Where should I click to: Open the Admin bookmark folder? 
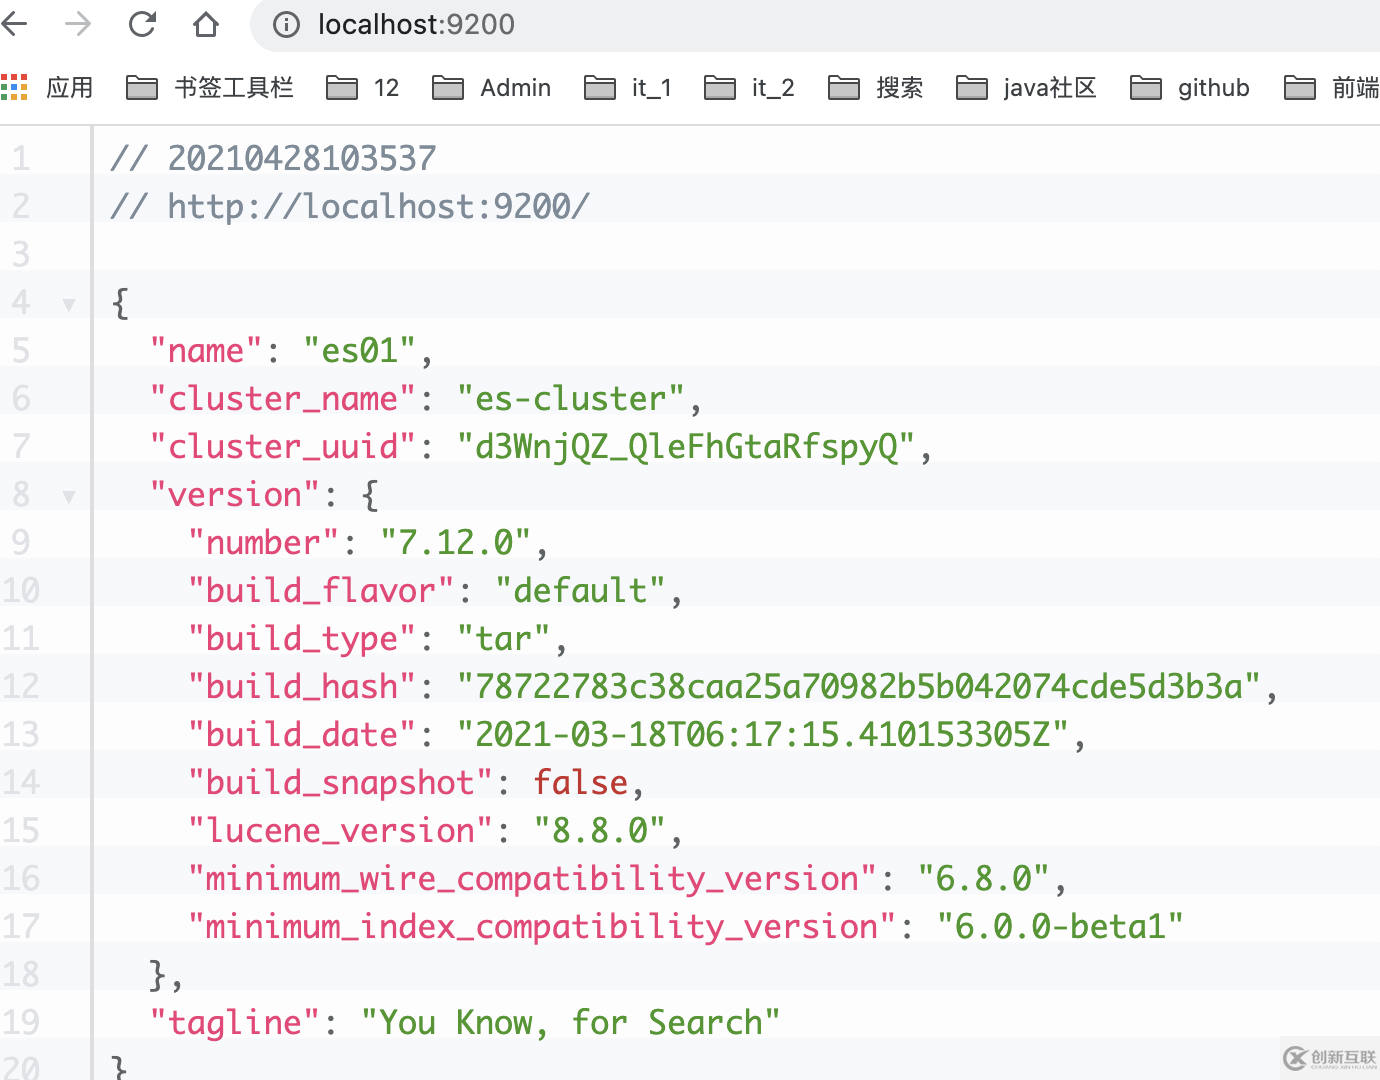tap(492, 88)
